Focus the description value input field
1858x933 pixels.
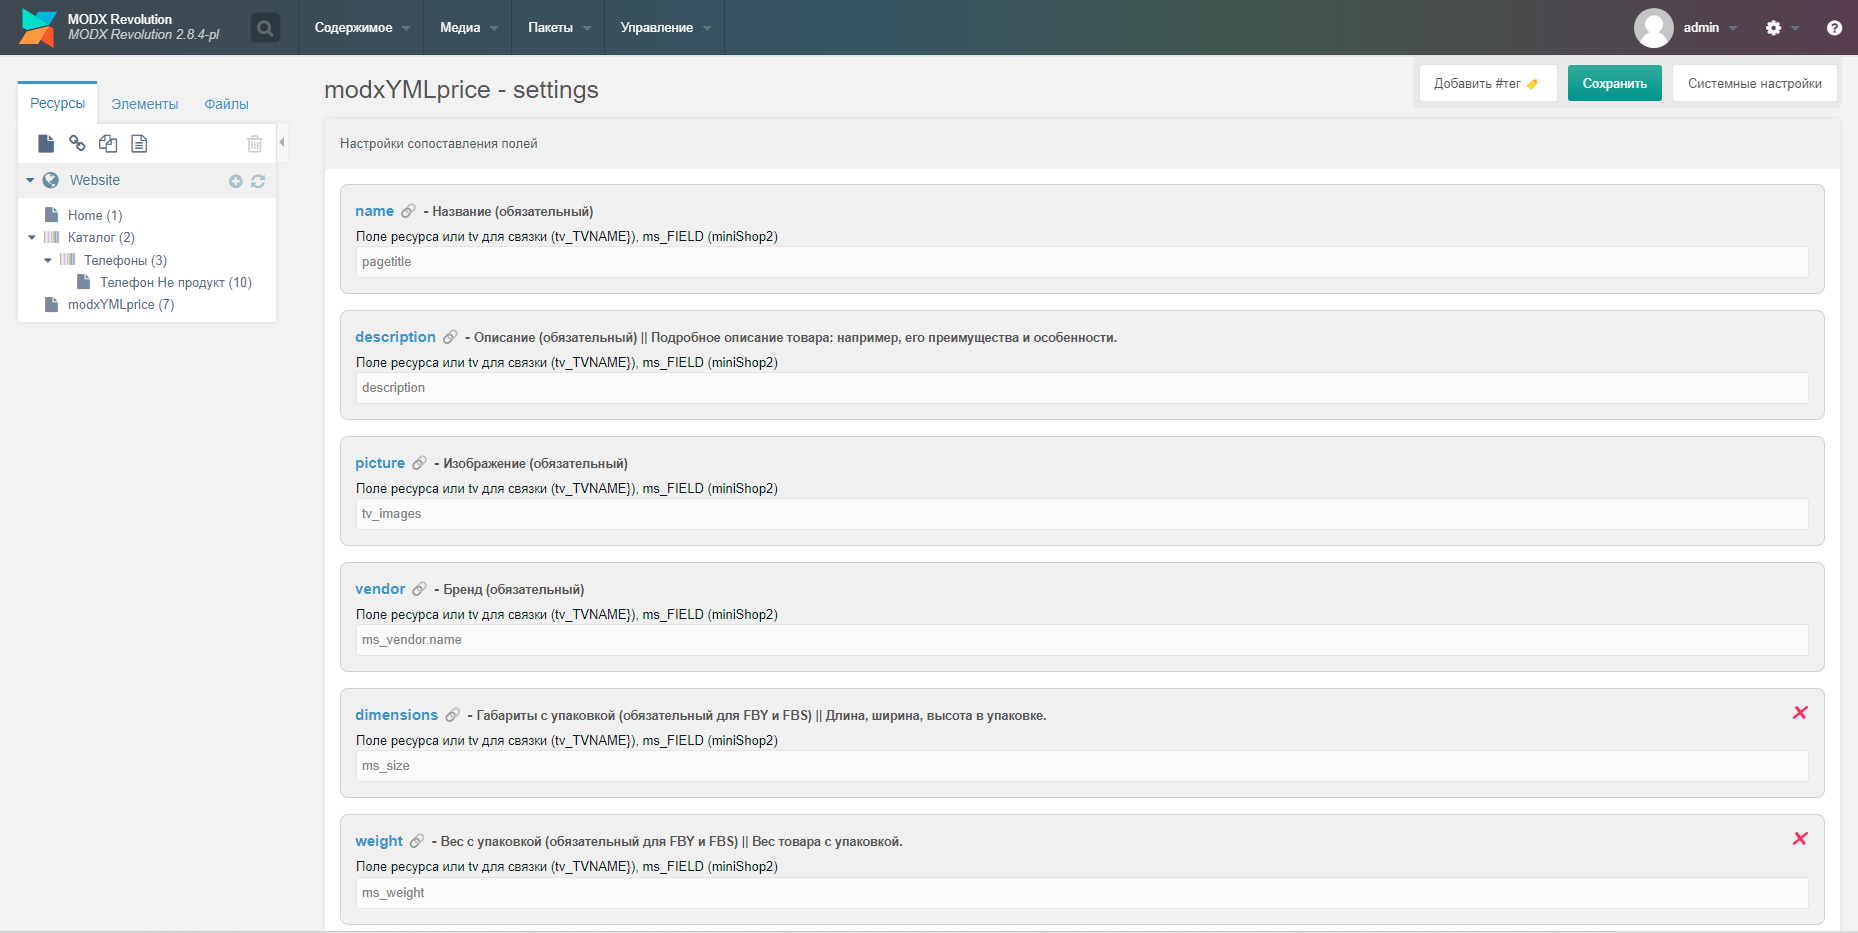1082,388
